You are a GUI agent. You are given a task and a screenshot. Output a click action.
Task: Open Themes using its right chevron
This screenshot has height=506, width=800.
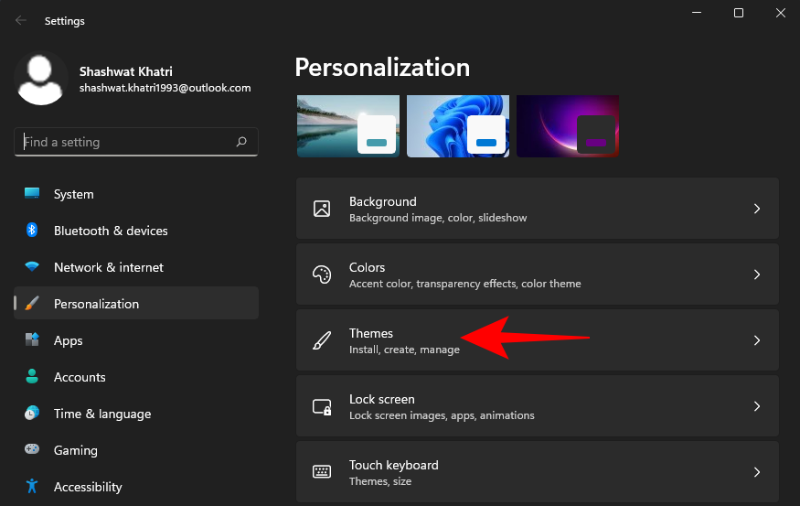click(757, 341)
